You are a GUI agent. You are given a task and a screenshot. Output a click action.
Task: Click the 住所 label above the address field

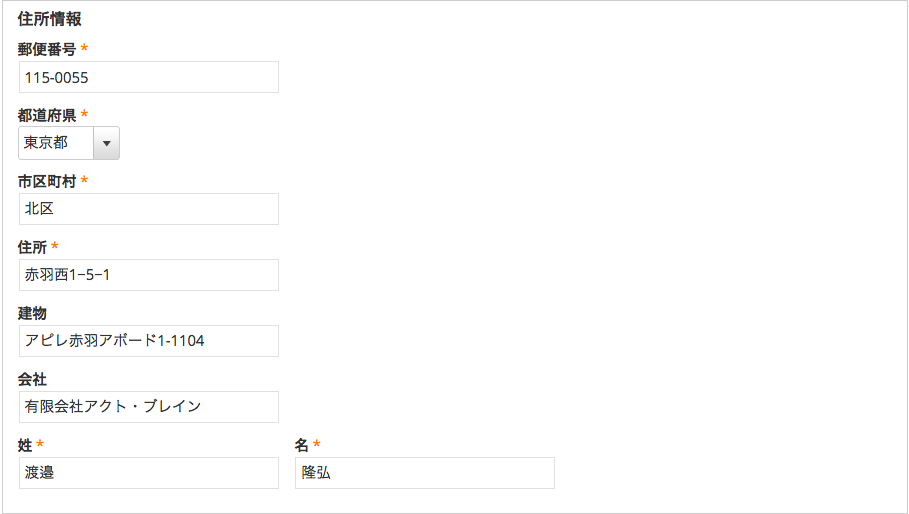coord(32,247)
